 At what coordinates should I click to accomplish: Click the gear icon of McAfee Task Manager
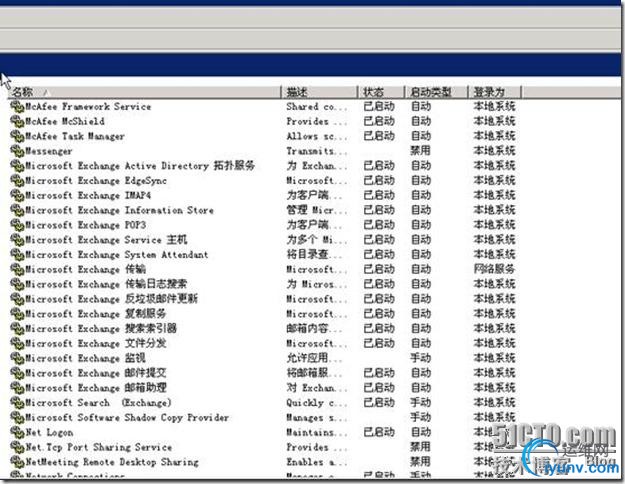(x=17, y=136)
